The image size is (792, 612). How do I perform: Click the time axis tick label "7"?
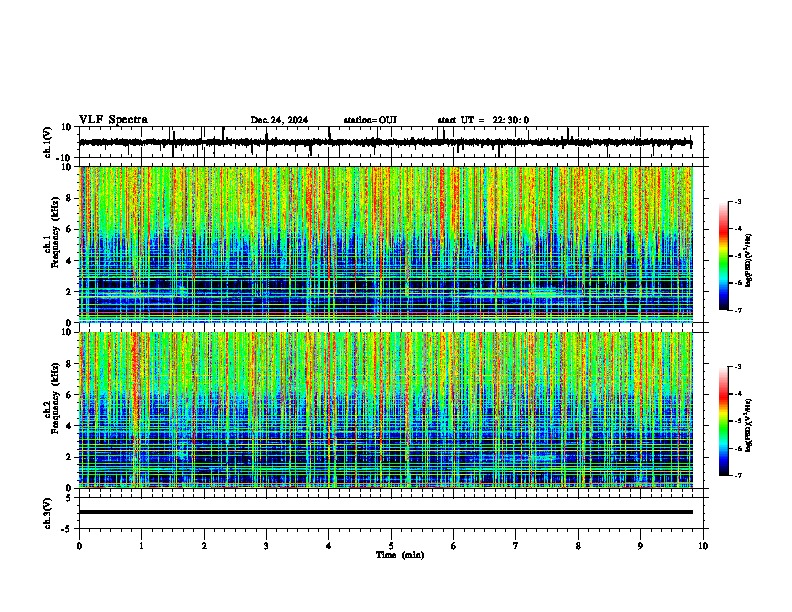(516, 546)
